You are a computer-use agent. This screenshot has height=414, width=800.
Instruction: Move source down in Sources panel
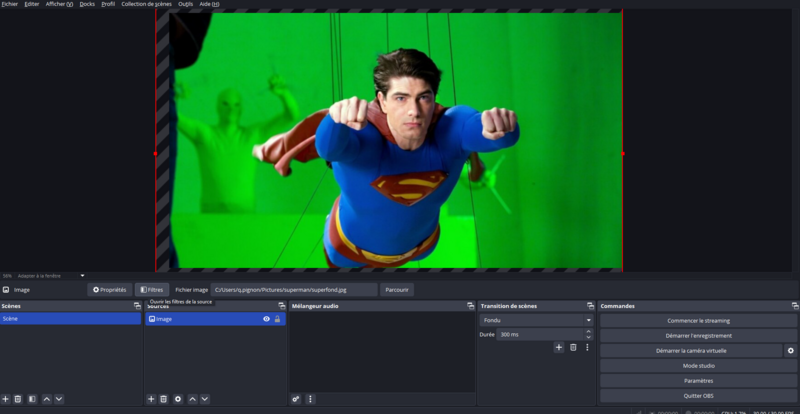click(205, 399)
